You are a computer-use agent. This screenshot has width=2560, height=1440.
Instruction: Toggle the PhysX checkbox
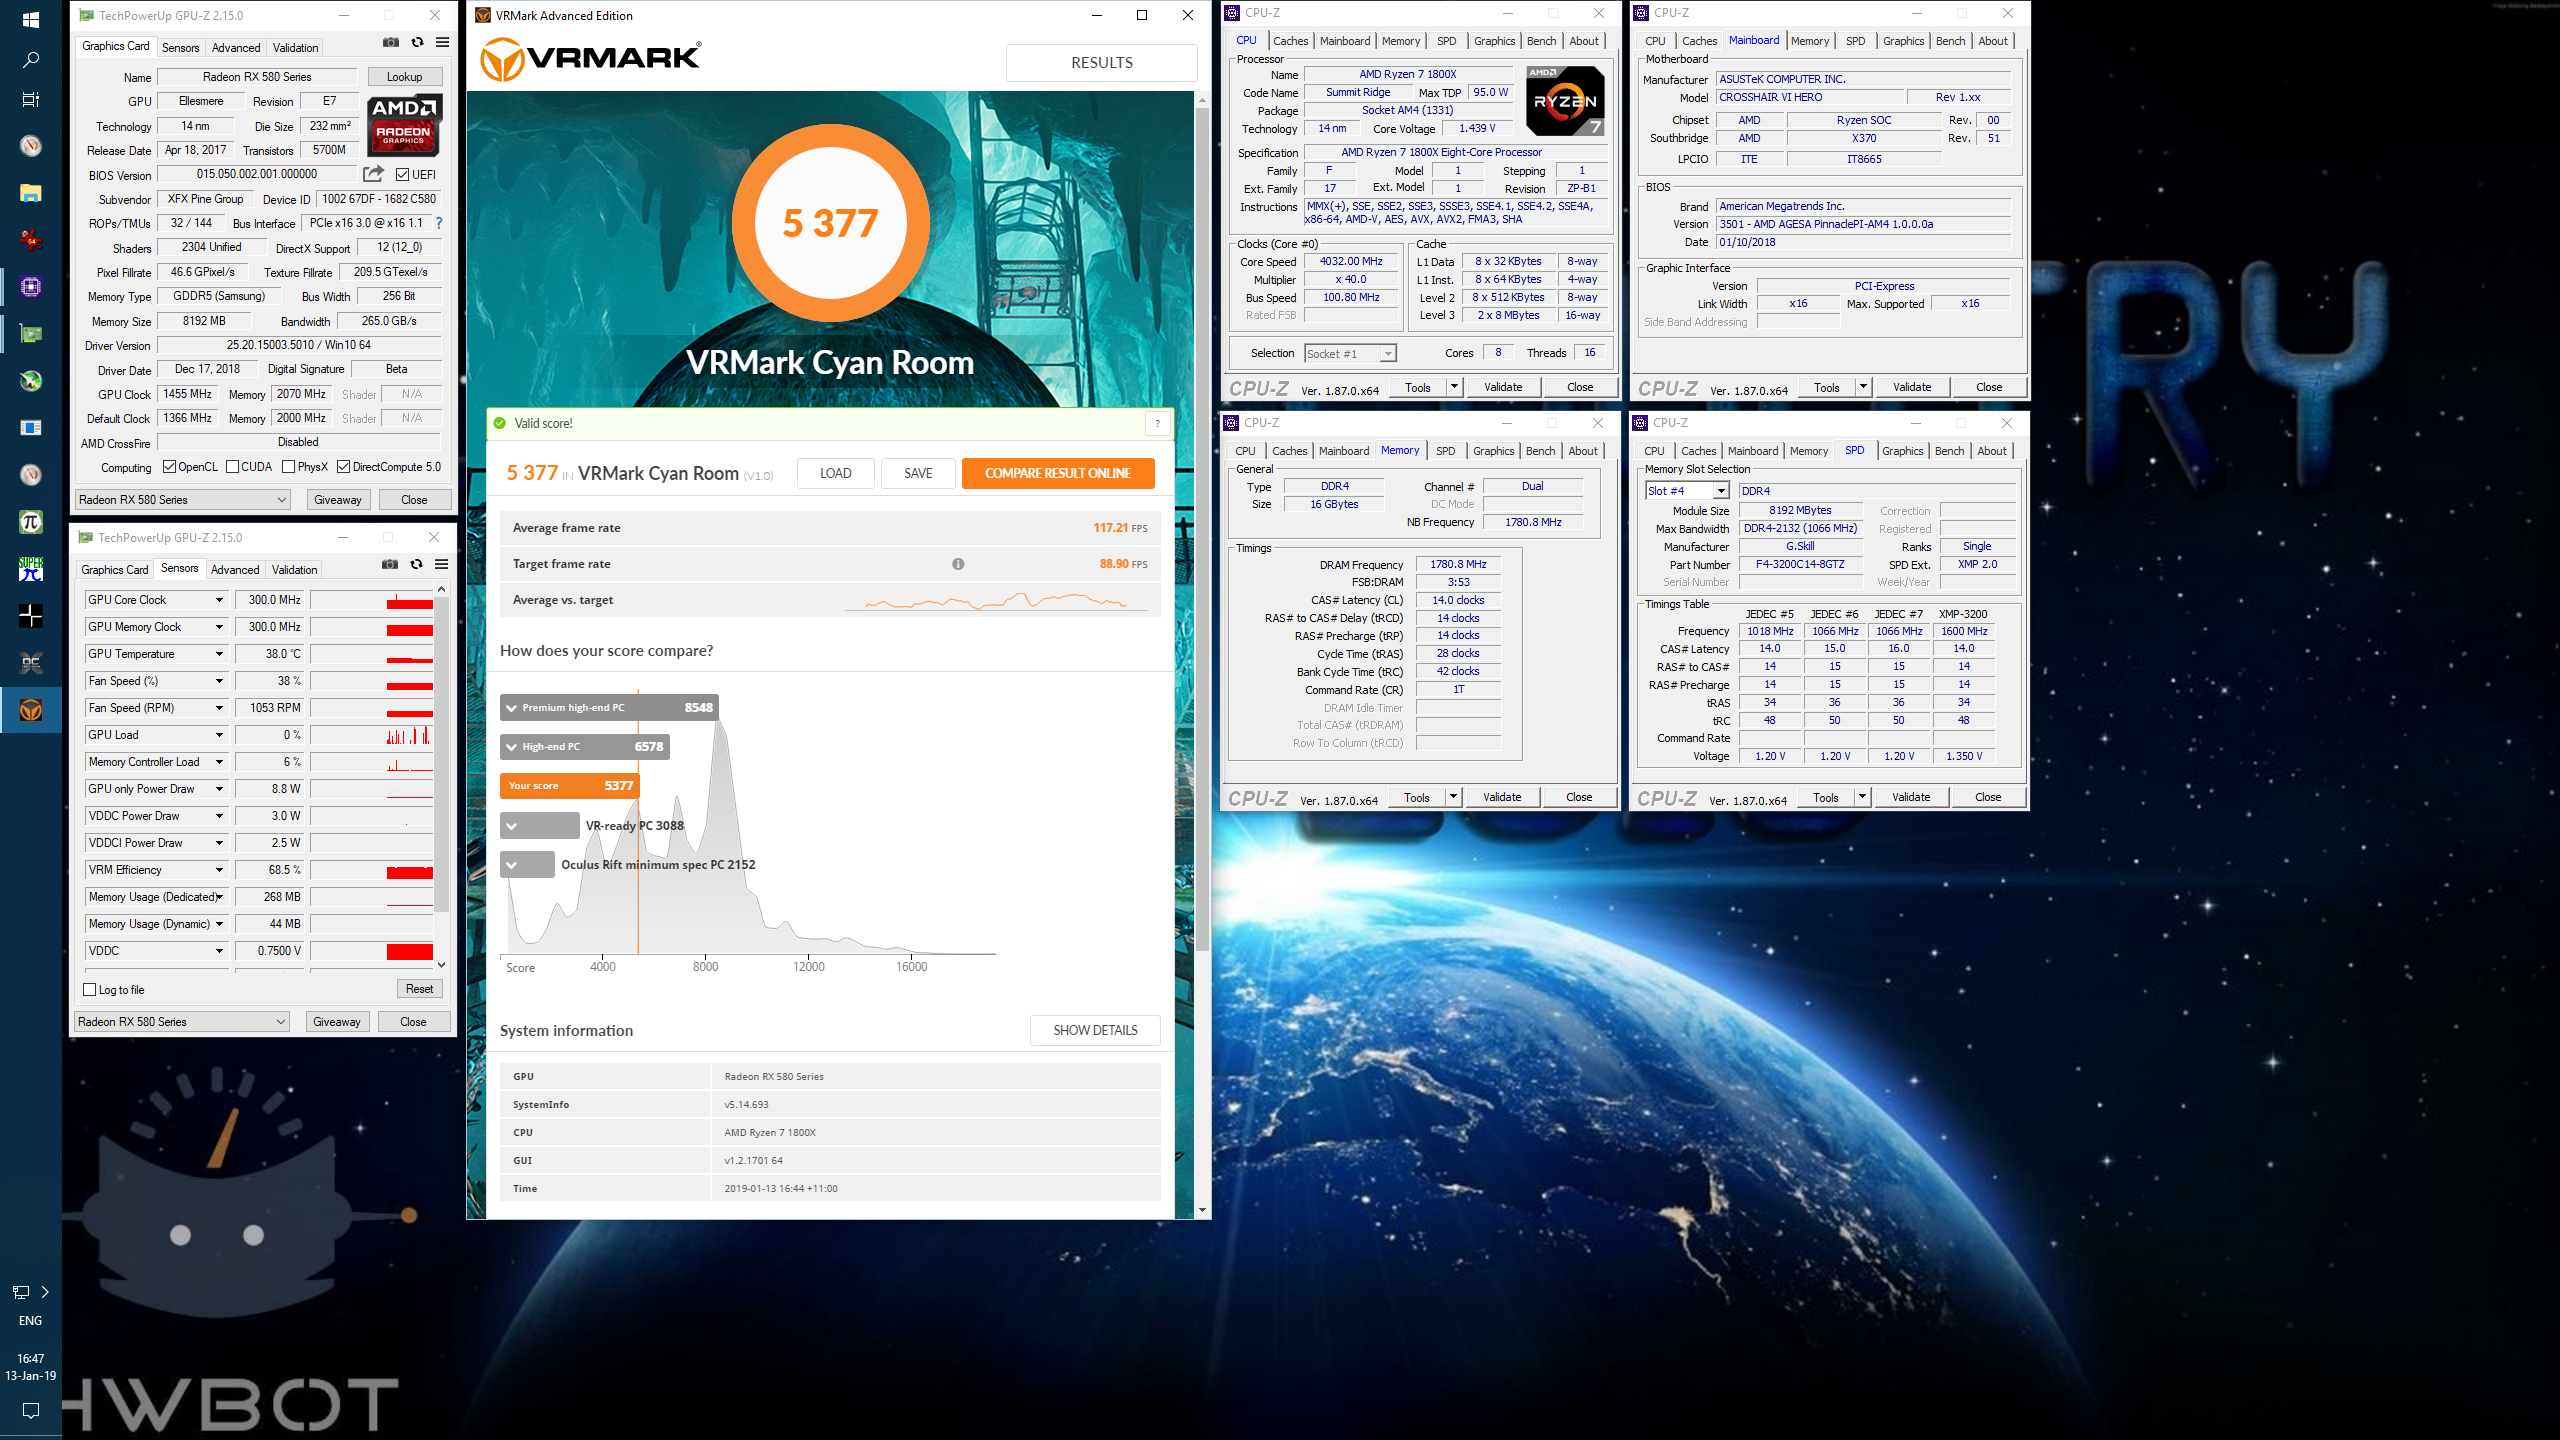click(x=288, y=467)
